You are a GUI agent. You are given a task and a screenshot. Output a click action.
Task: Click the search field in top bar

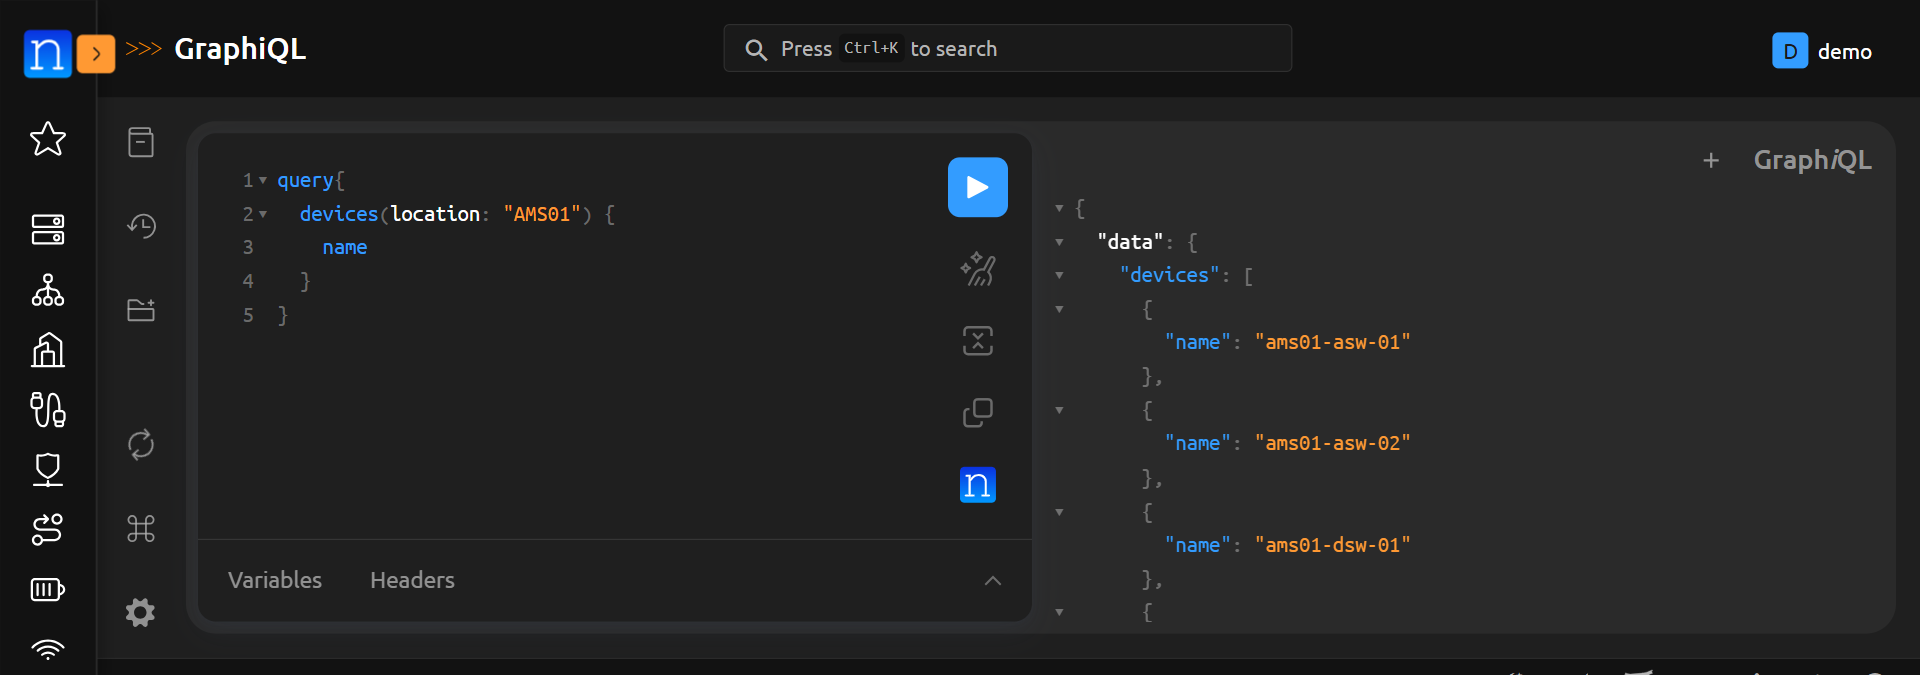coord(1007,49)
